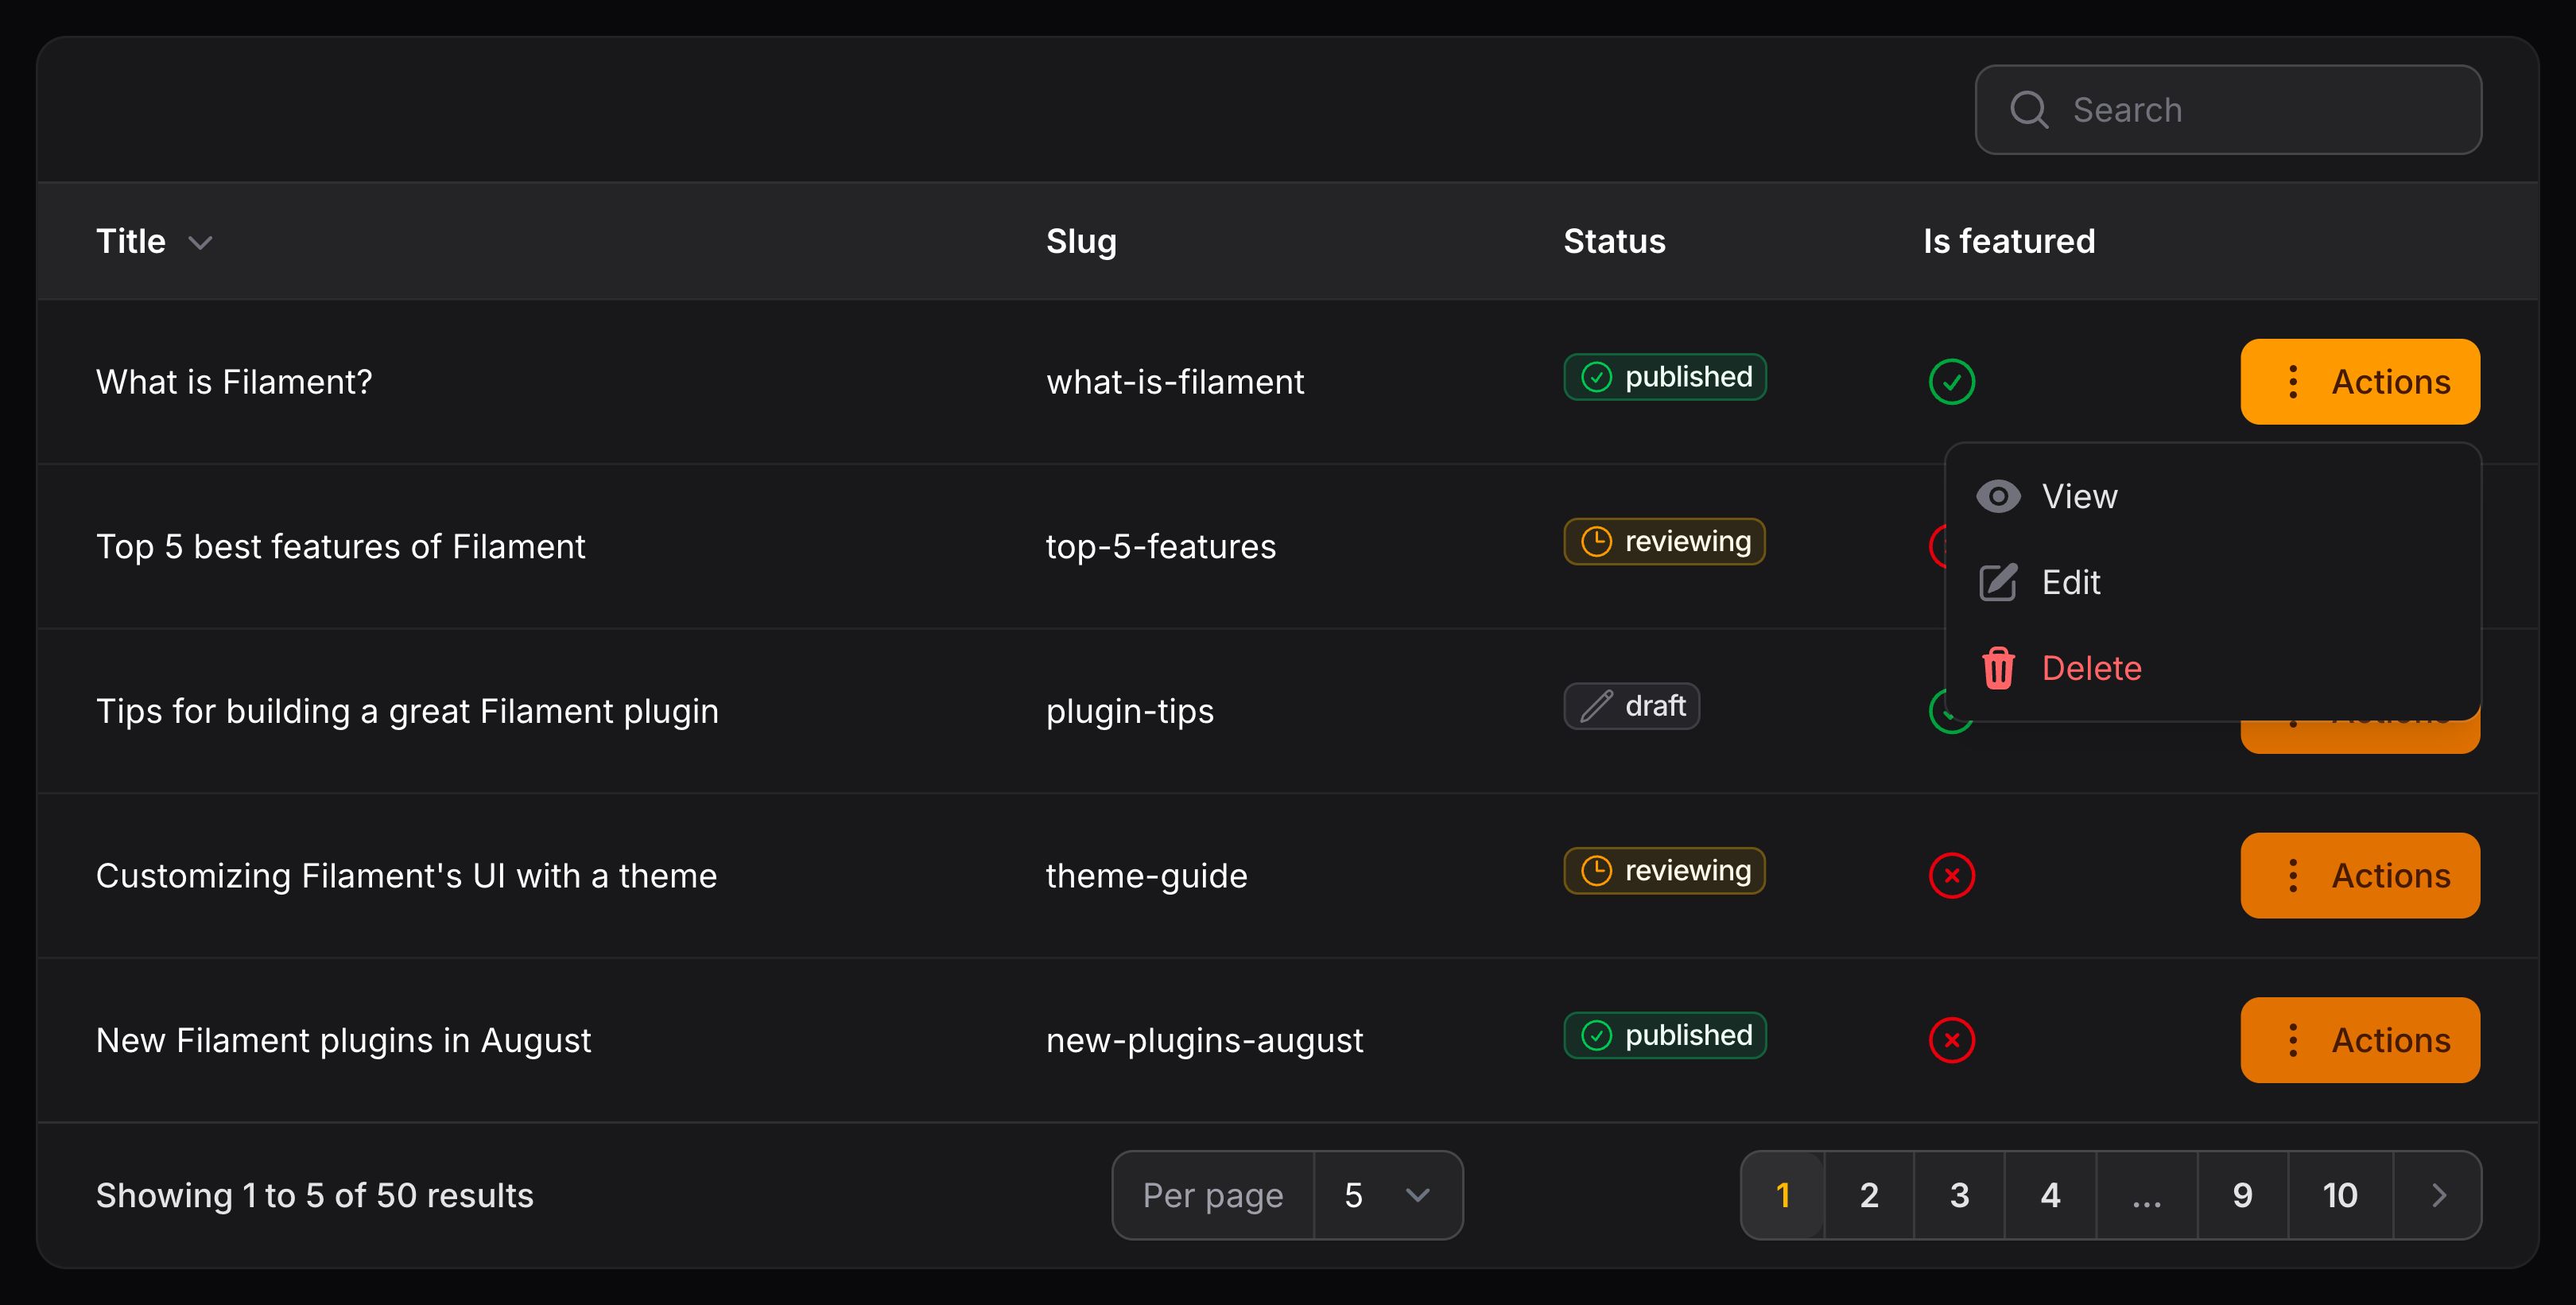Click the pencil icon beside Edit
Viewport: 2576px width, 1305px height.
point(1997,583)
